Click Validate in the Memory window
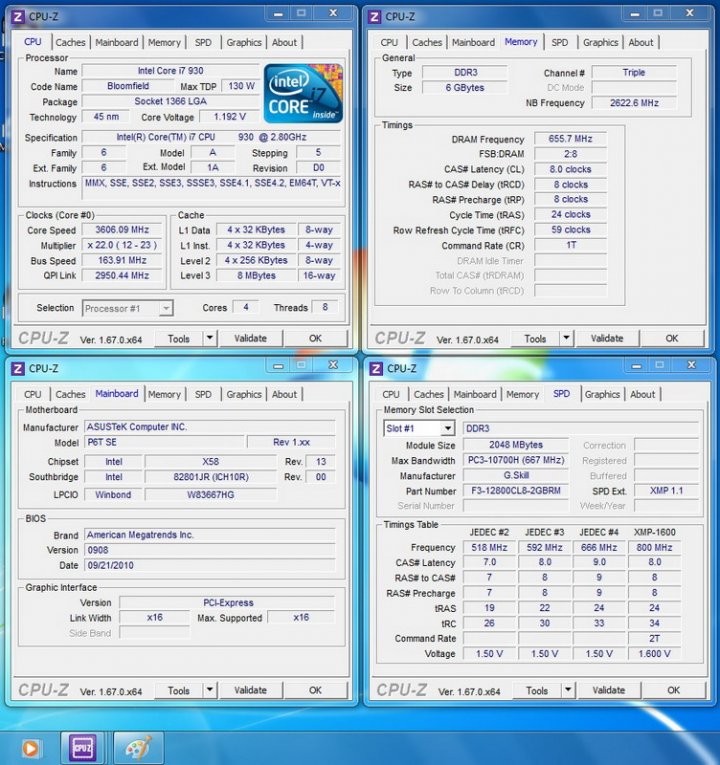 [607, 338]
